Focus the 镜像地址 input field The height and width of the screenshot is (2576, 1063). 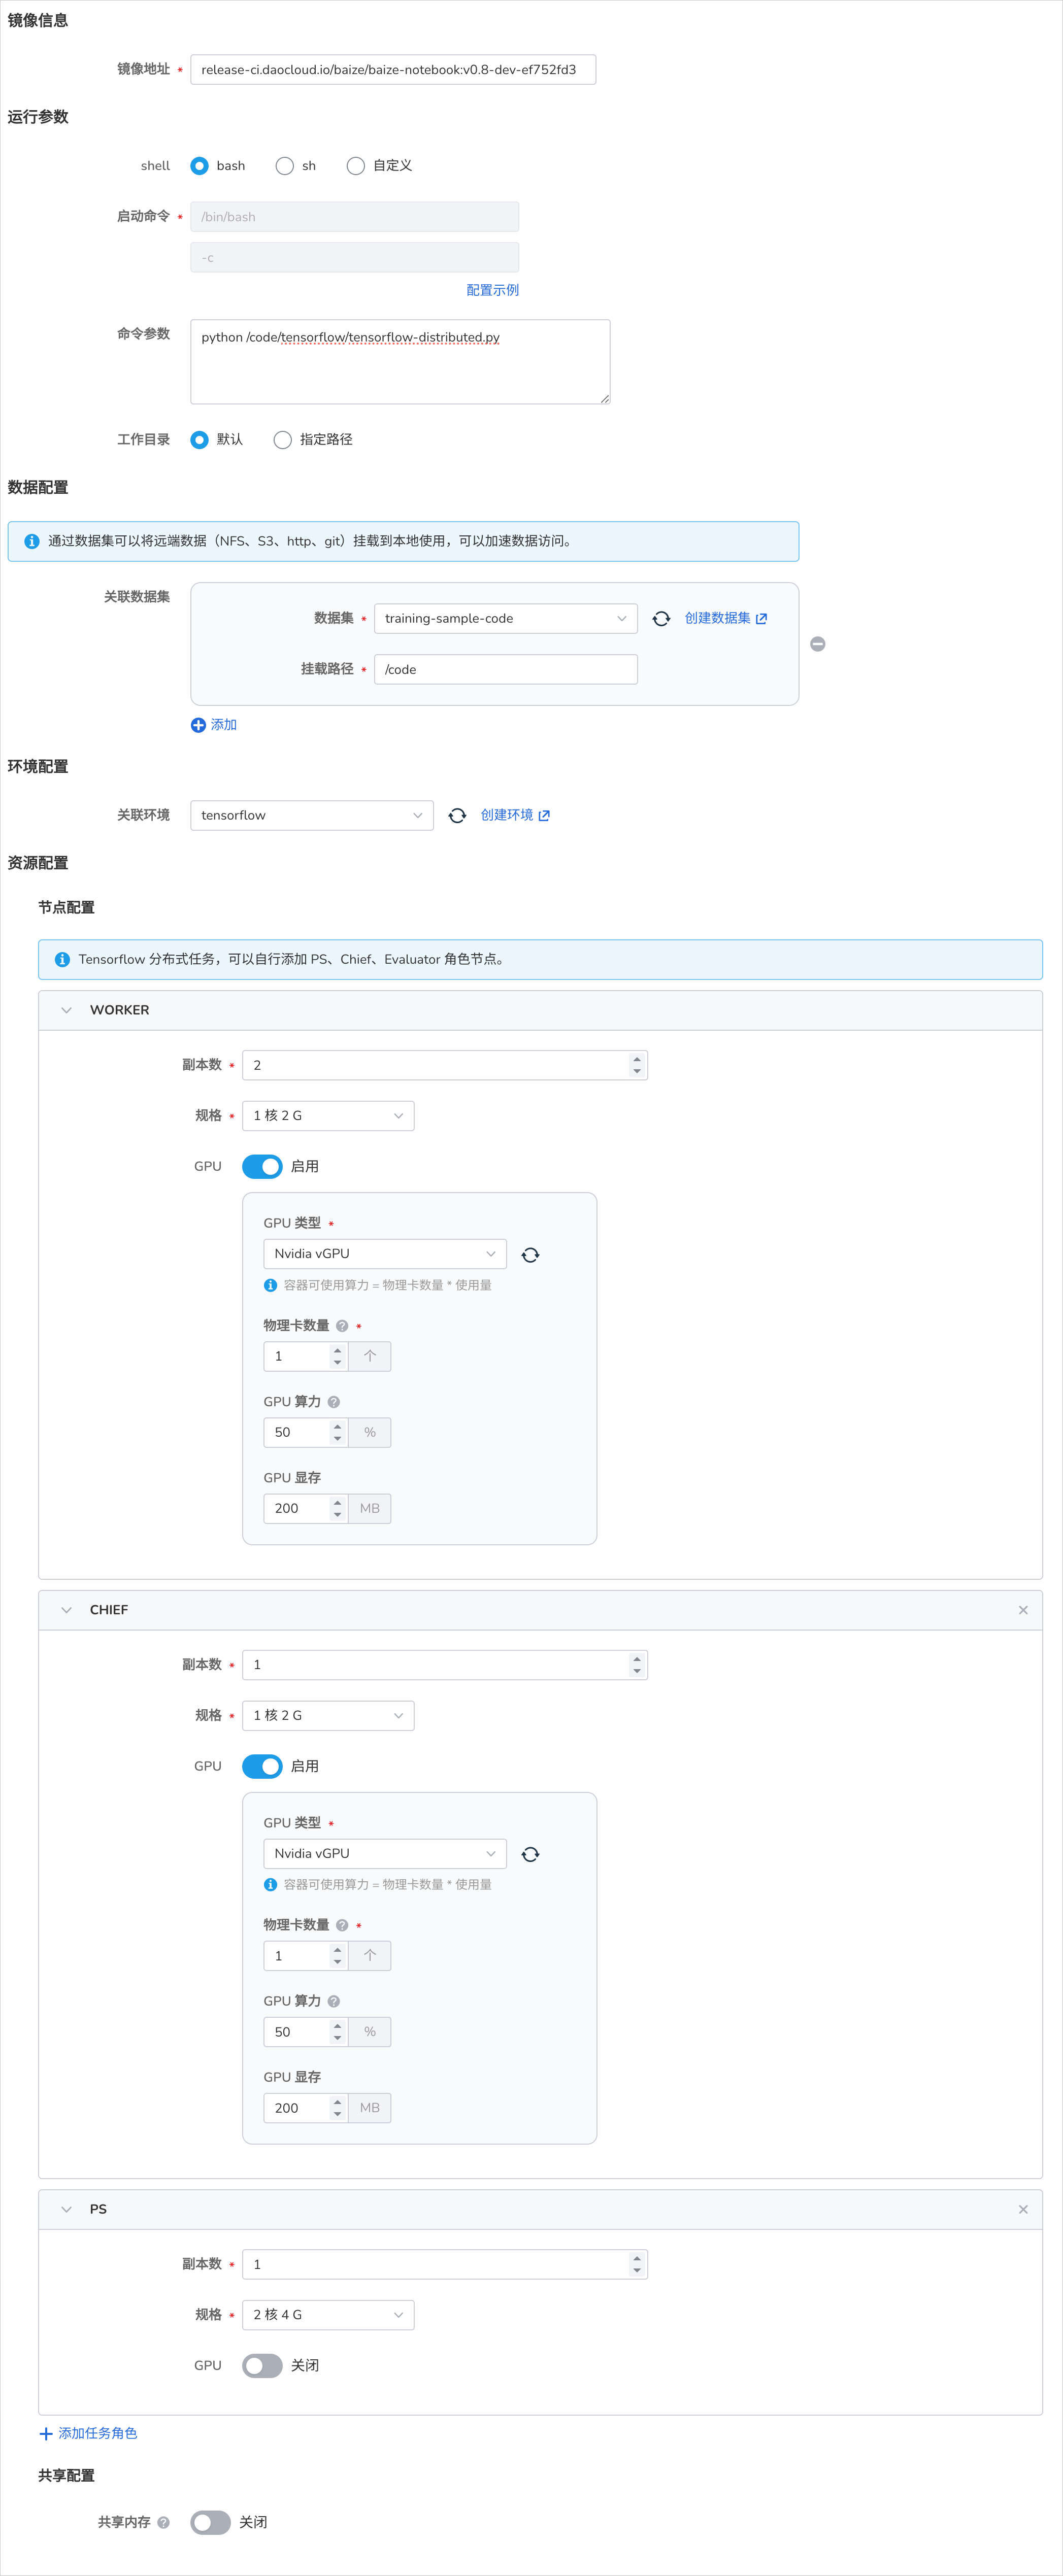click(393, 70)
